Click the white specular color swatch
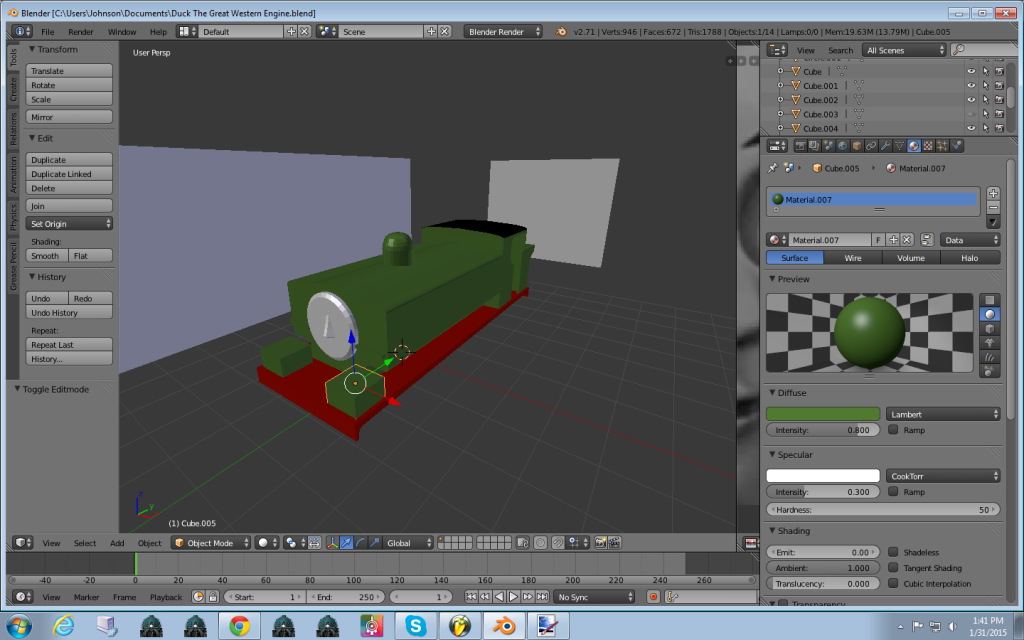 coord(823,476)
